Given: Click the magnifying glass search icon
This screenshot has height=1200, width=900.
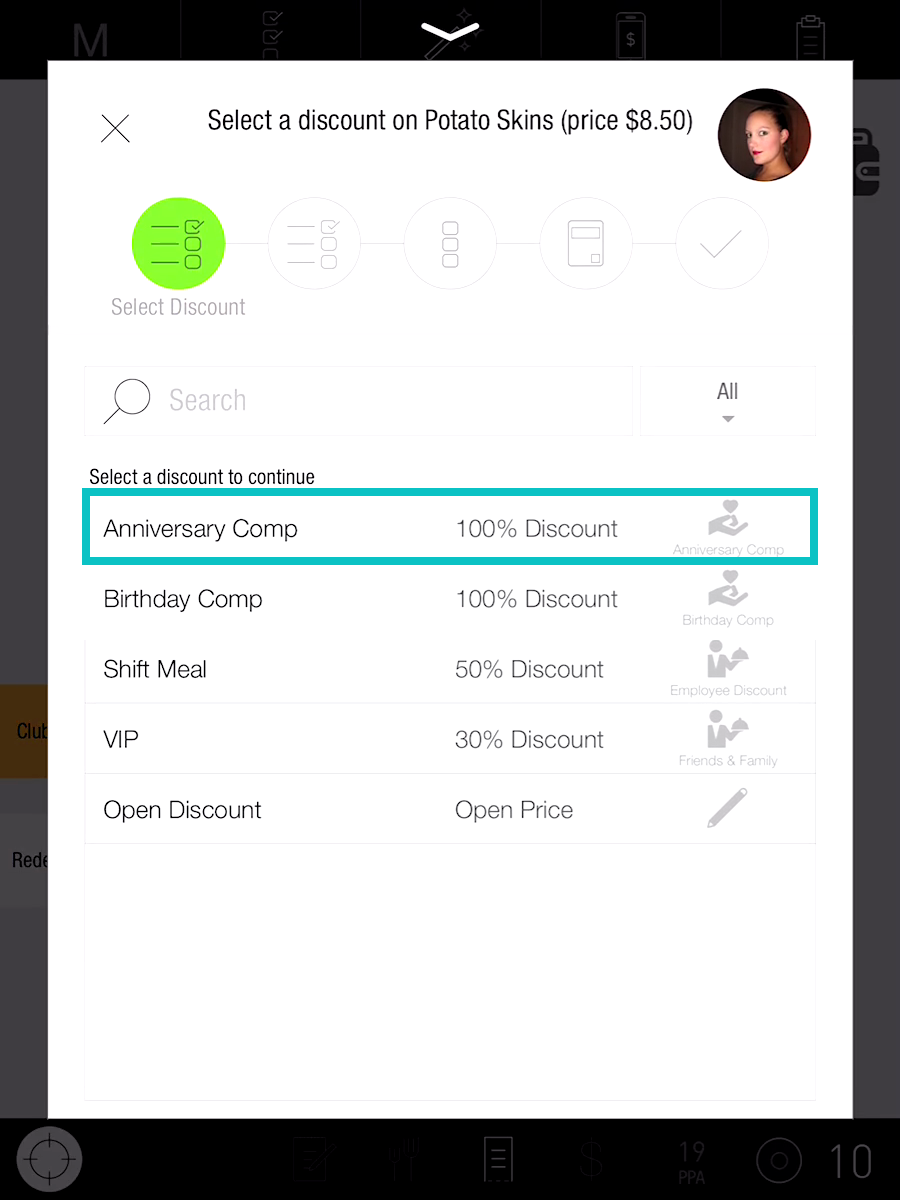Looking at the screenshot, I should 127,401.
